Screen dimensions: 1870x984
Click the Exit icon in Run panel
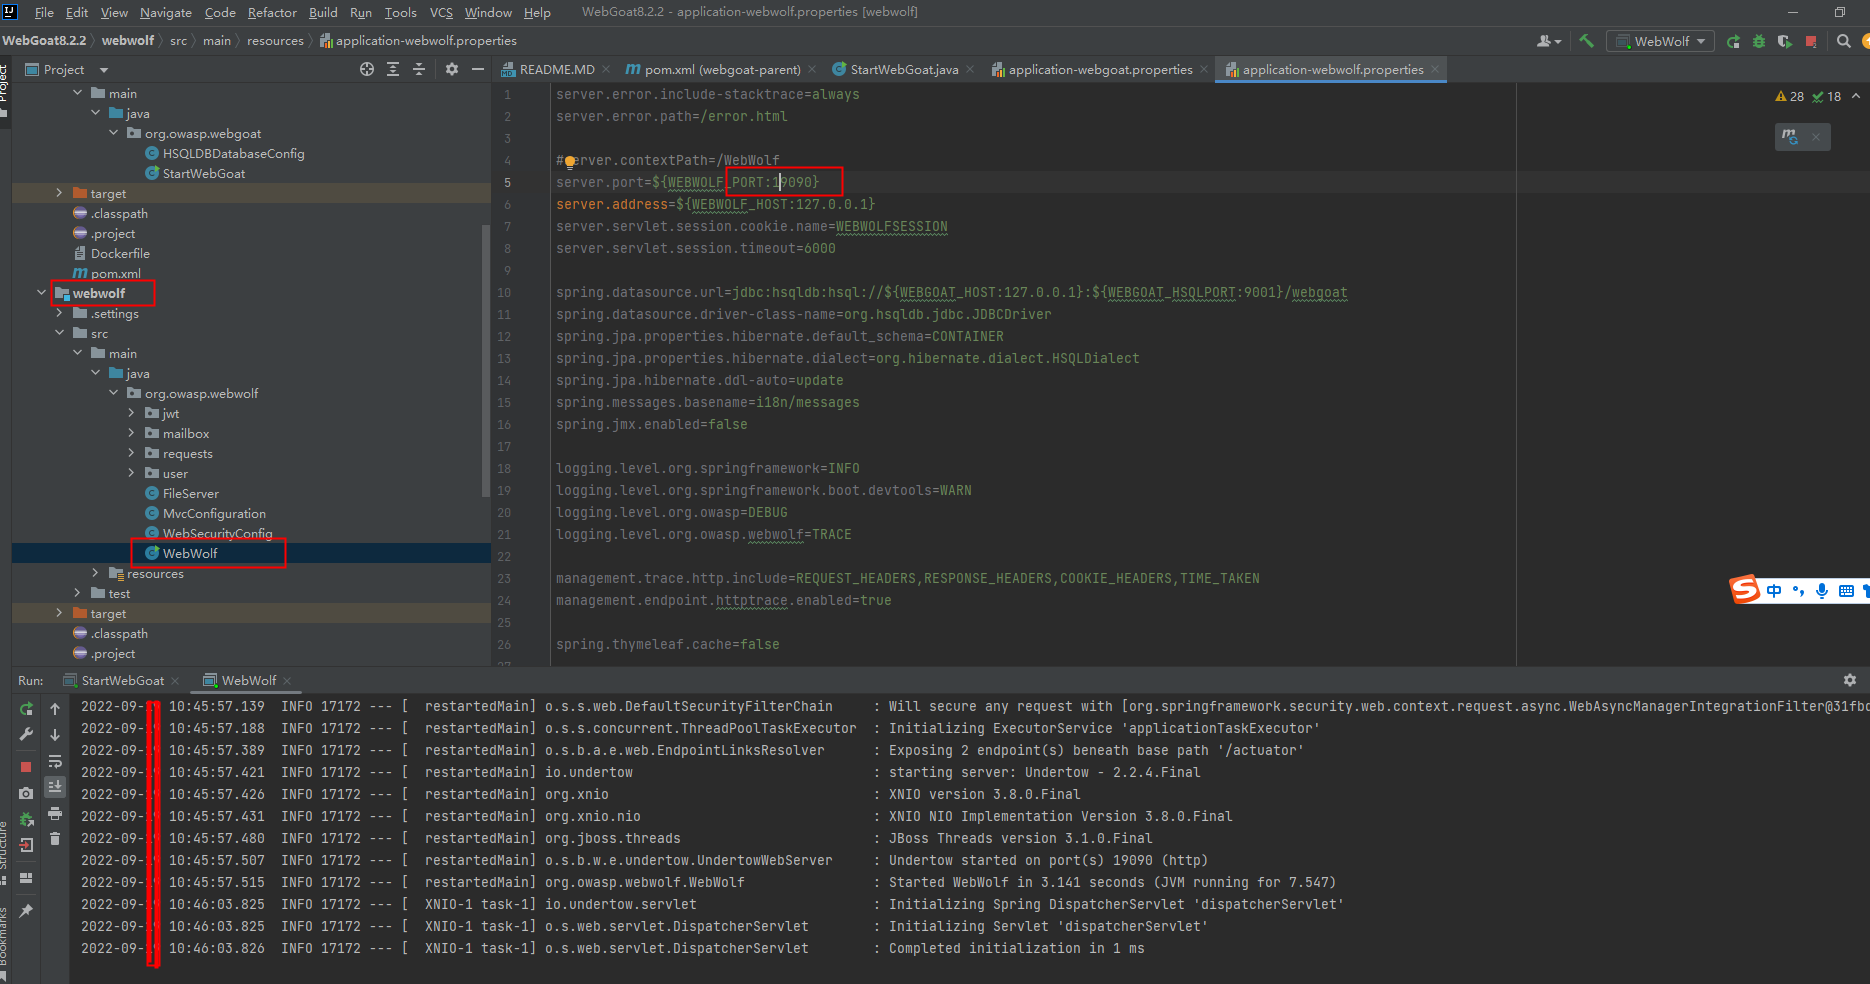pyautogui.click(x=26, y=845)
